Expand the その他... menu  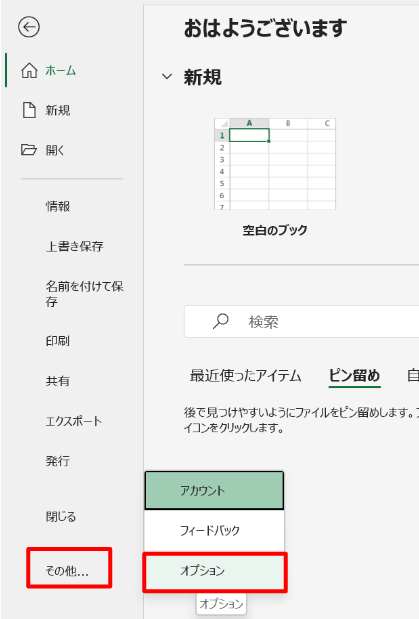(x=69, y=570)
